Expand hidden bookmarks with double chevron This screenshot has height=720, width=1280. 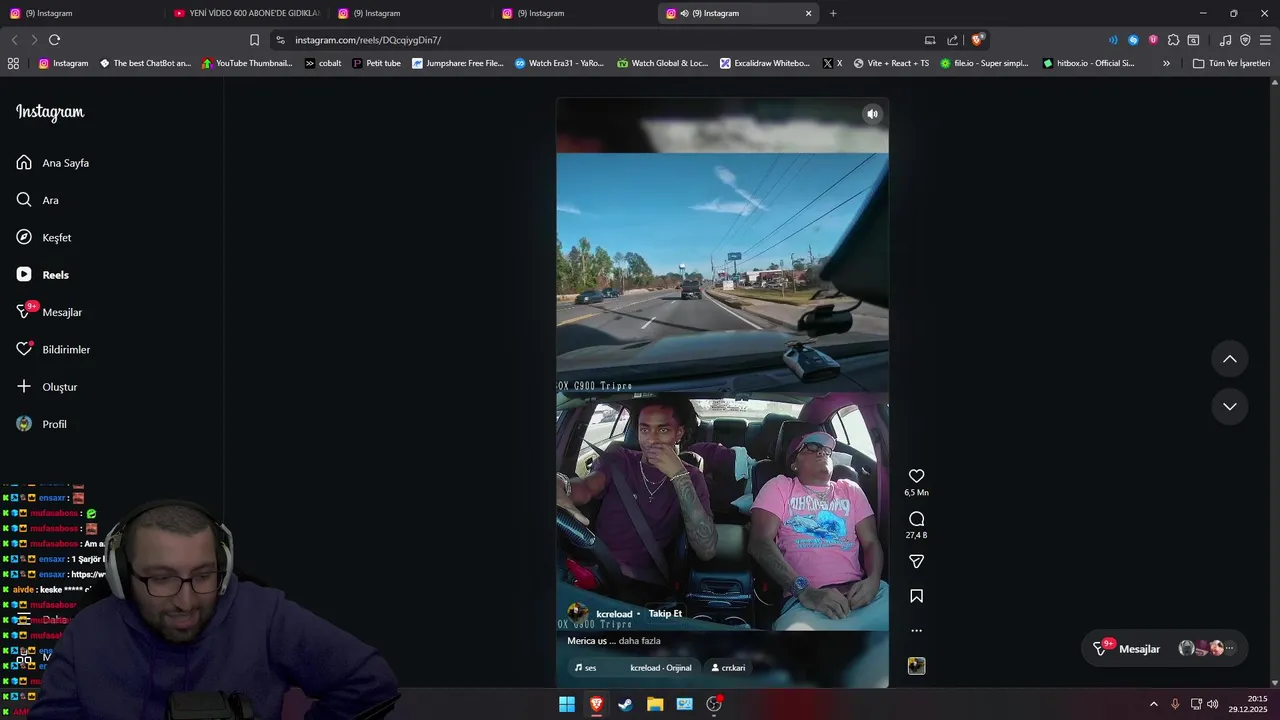[x=1166, y=63]
